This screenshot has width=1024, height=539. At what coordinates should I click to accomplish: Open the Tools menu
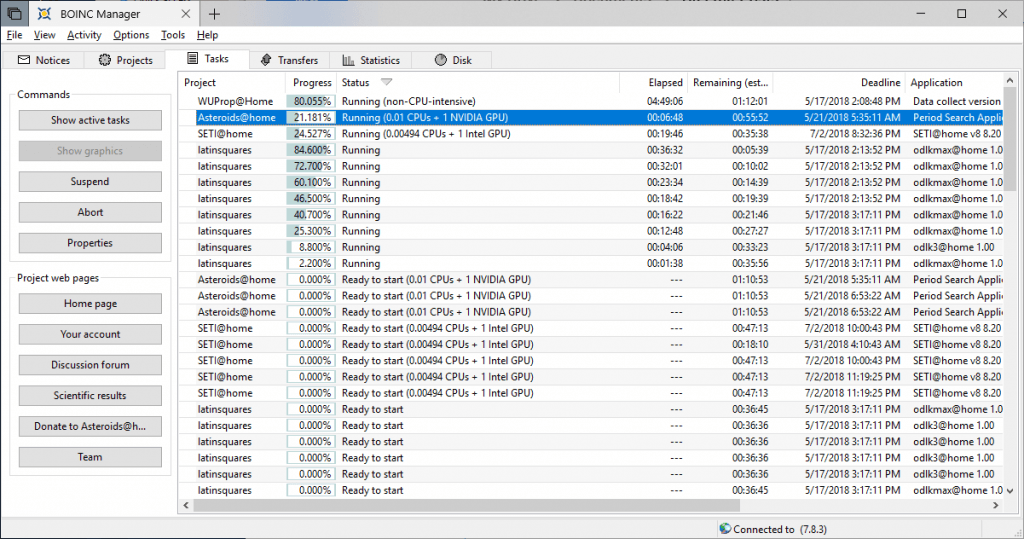point(173,35)
